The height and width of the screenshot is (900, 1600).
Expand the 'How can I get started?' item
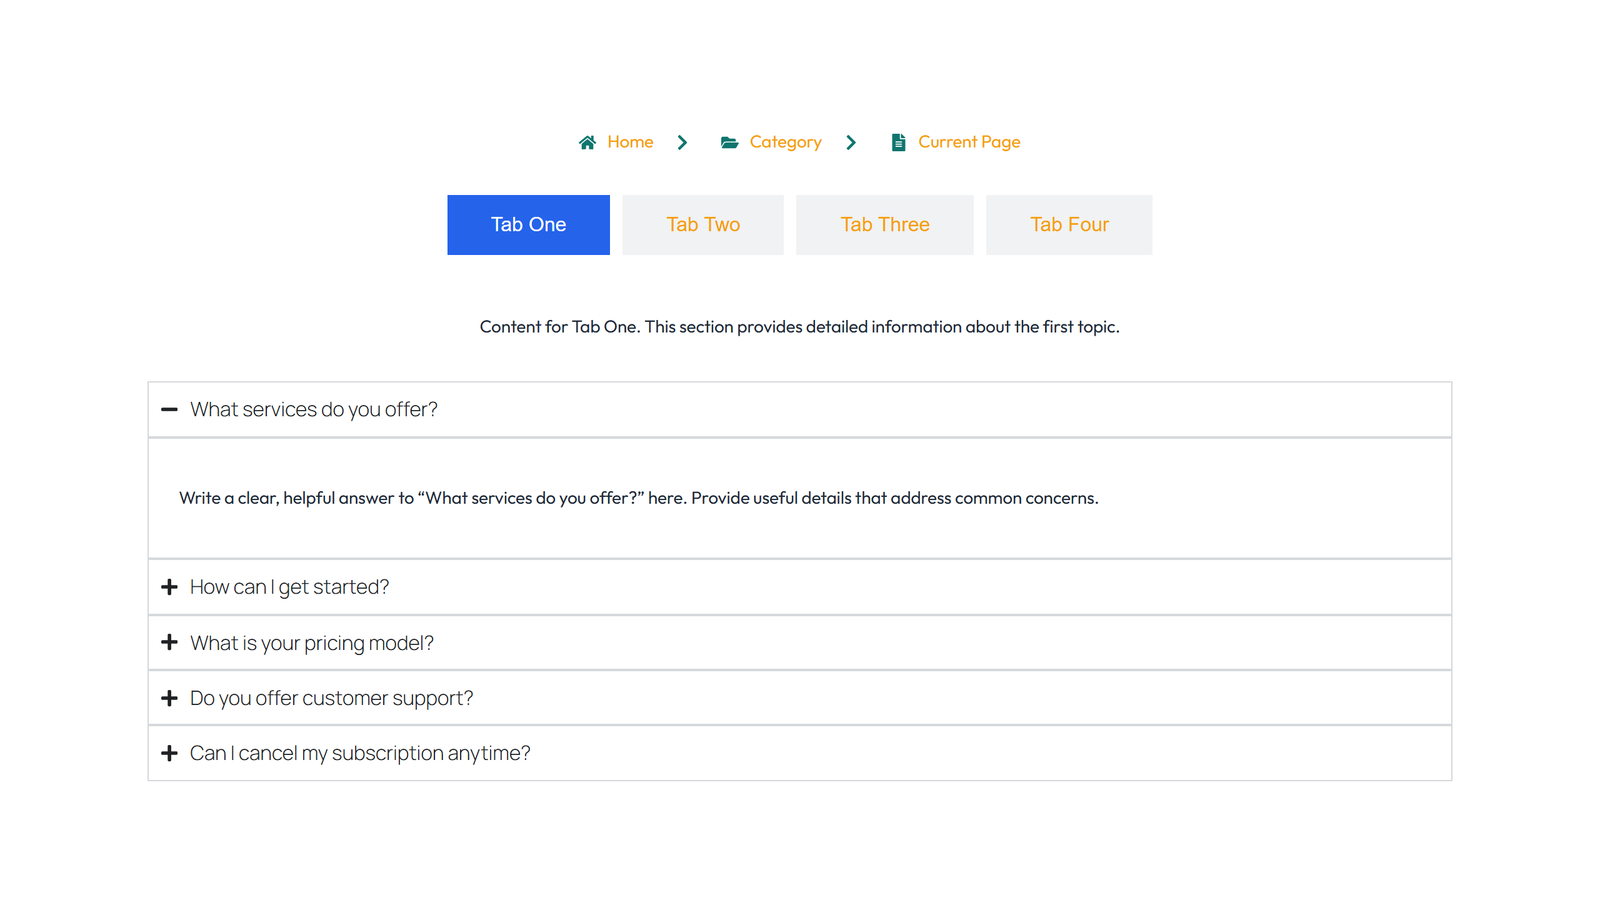coord(290,587)
